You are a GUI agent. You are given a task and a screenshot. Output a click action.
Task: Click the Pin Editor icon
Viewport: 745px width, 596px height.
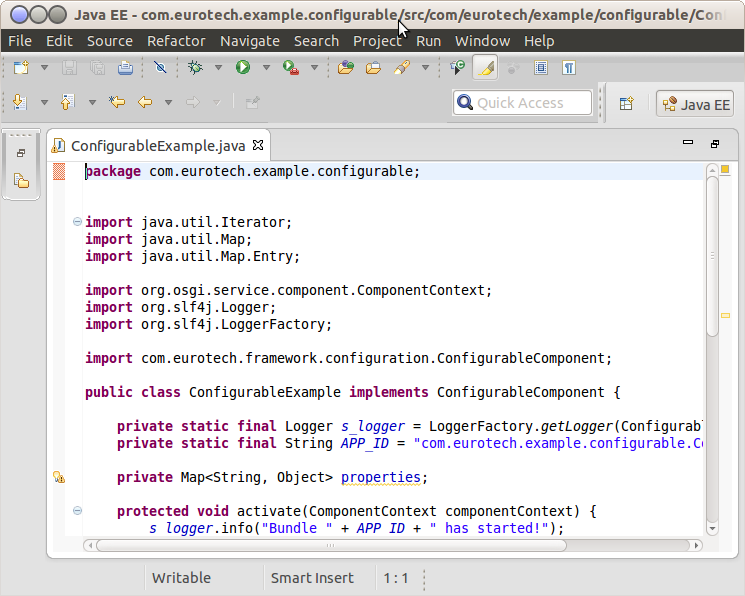coord(252,102)
